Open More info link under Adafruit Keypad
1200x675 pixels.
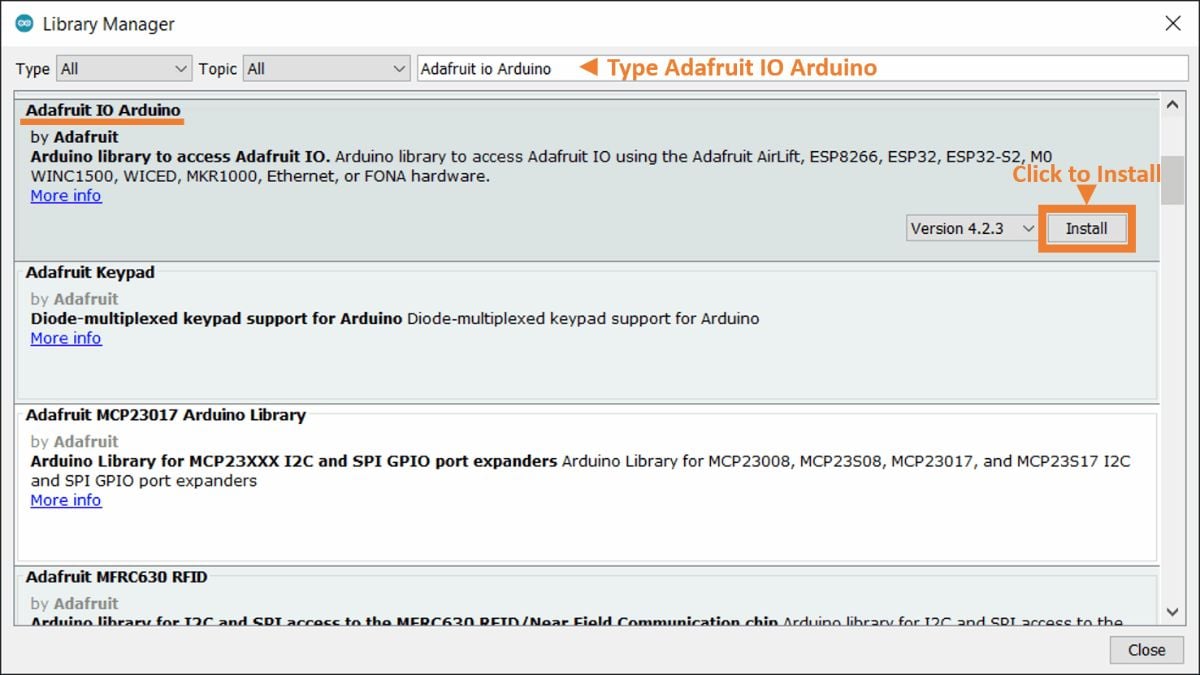[66, 338]
